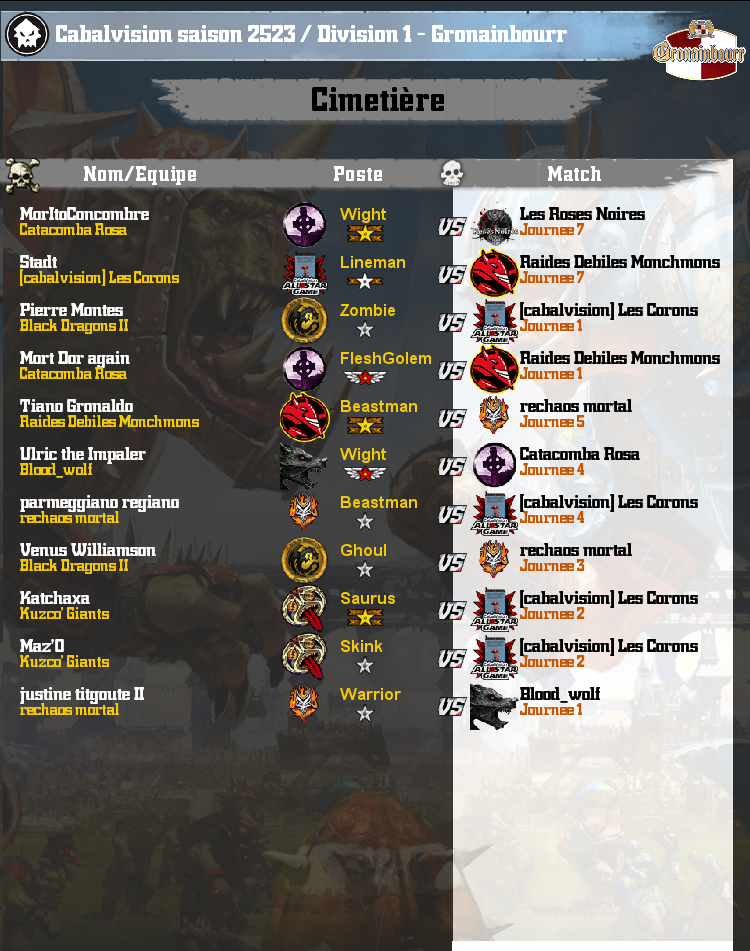Select Black Dragons II logo next to Zombie
This screenshot has width=750, height=951.
tap(304, 320)
